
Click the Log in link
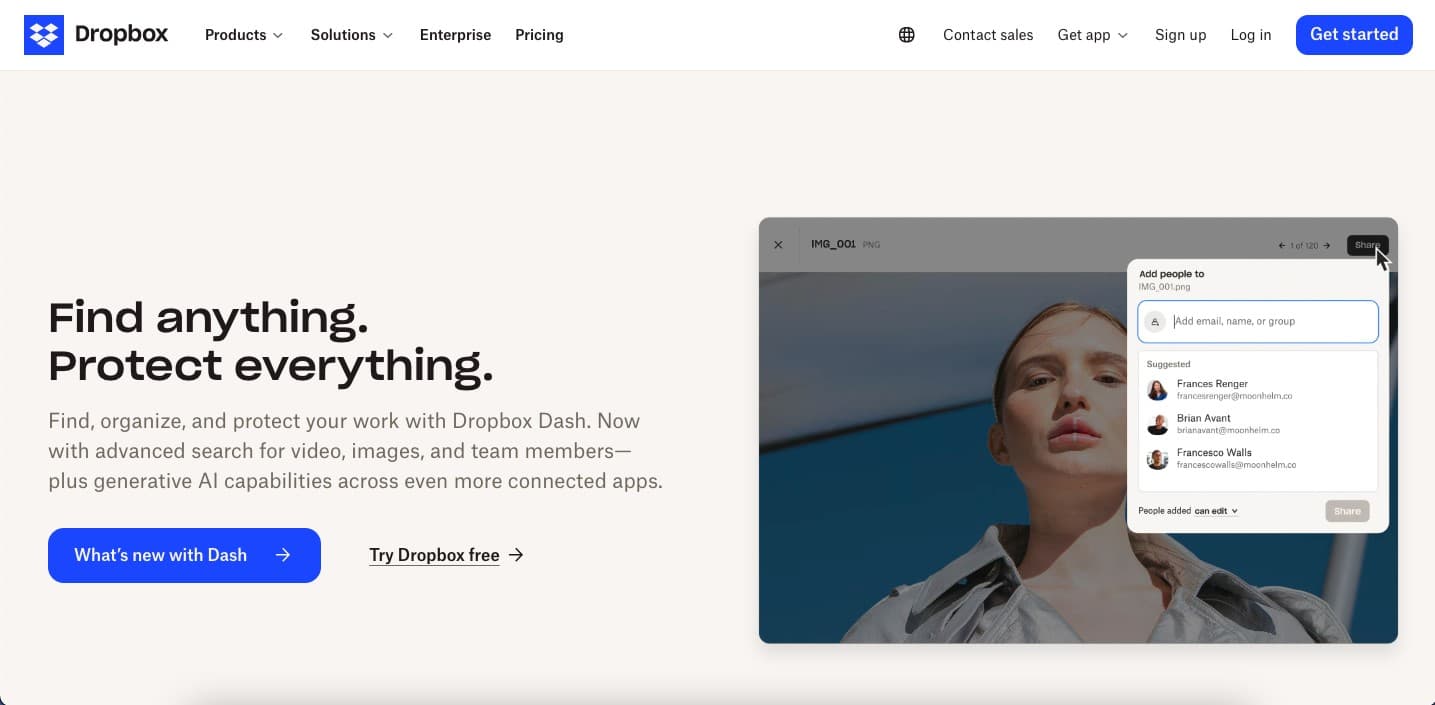coord(1250,35)
